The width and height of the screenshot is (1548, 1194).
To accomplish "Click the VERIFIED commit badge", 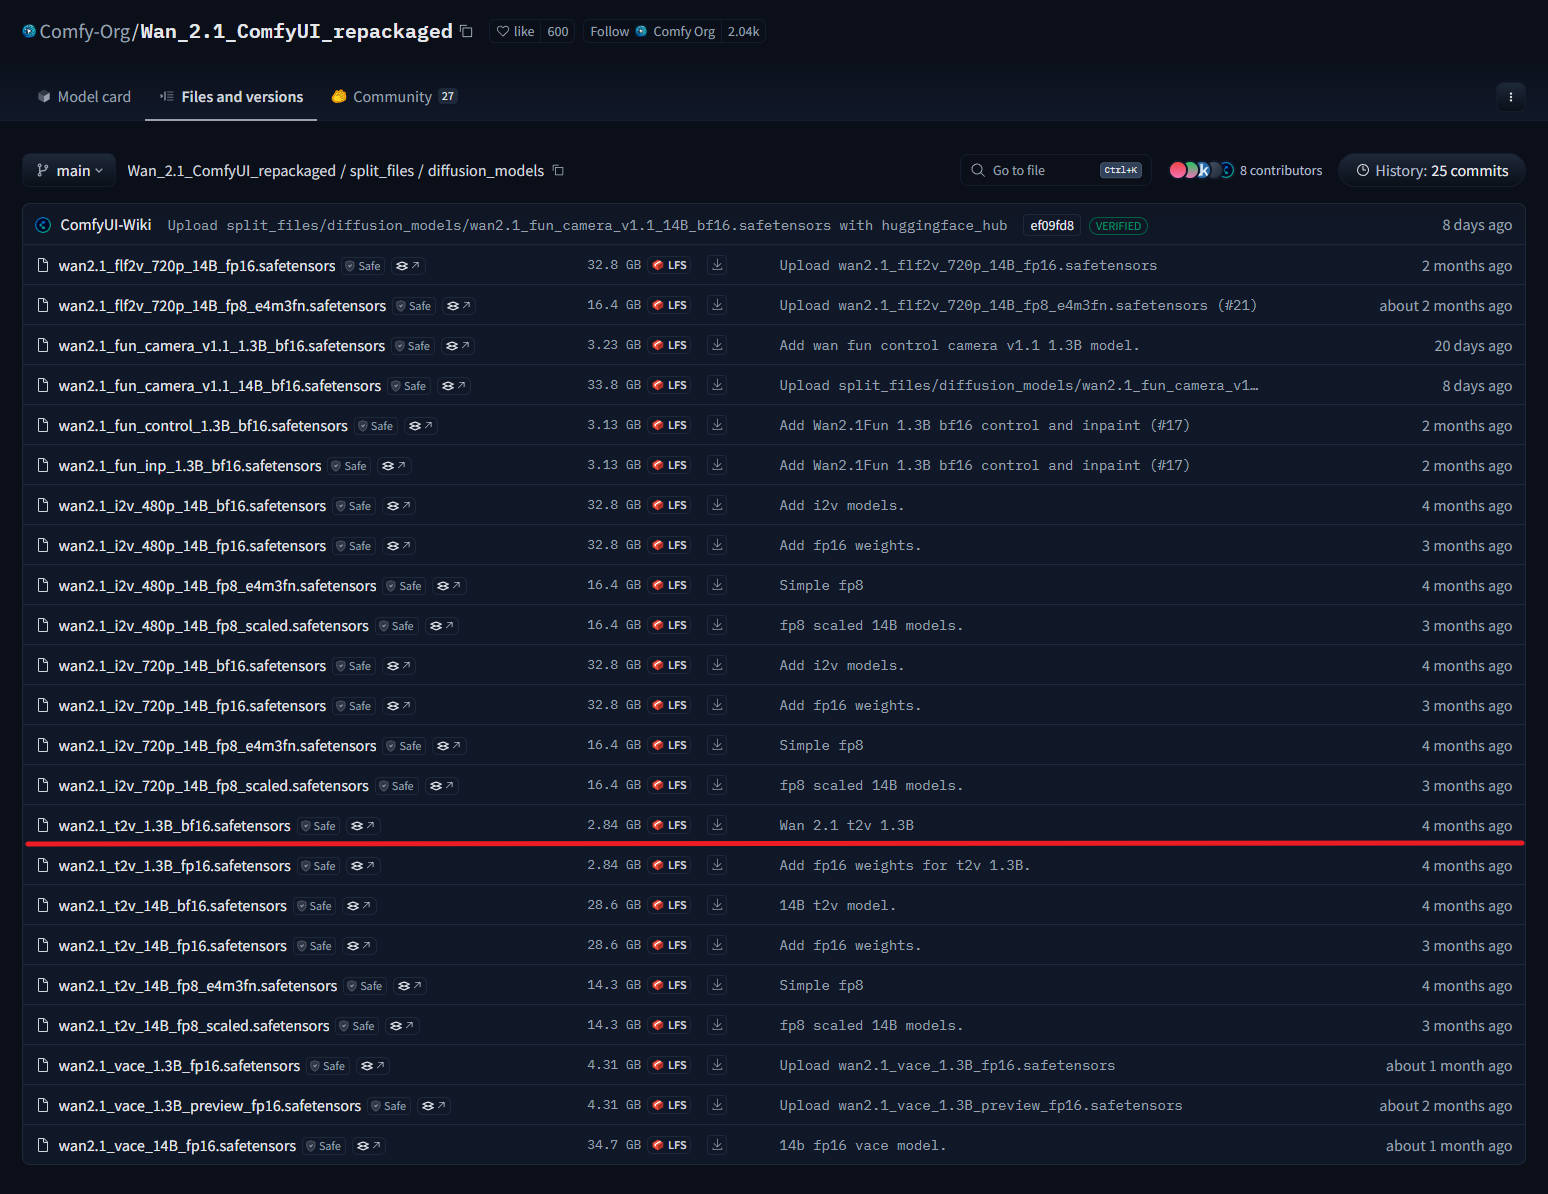I will click(x=1118, y=226).
